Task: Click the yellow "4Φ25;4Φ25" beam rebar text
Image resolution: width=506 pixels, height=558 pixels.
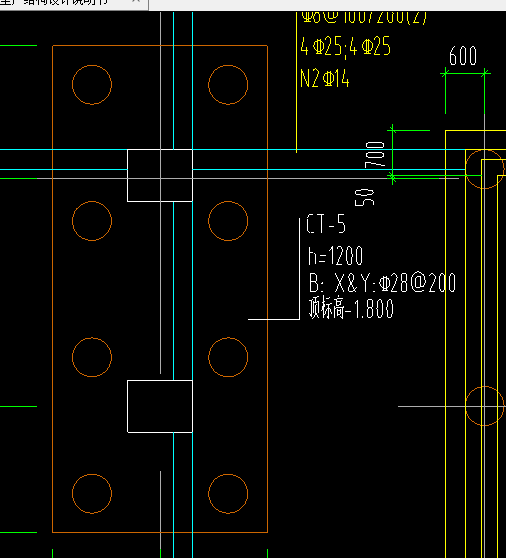Action: [x=345, y=46]
